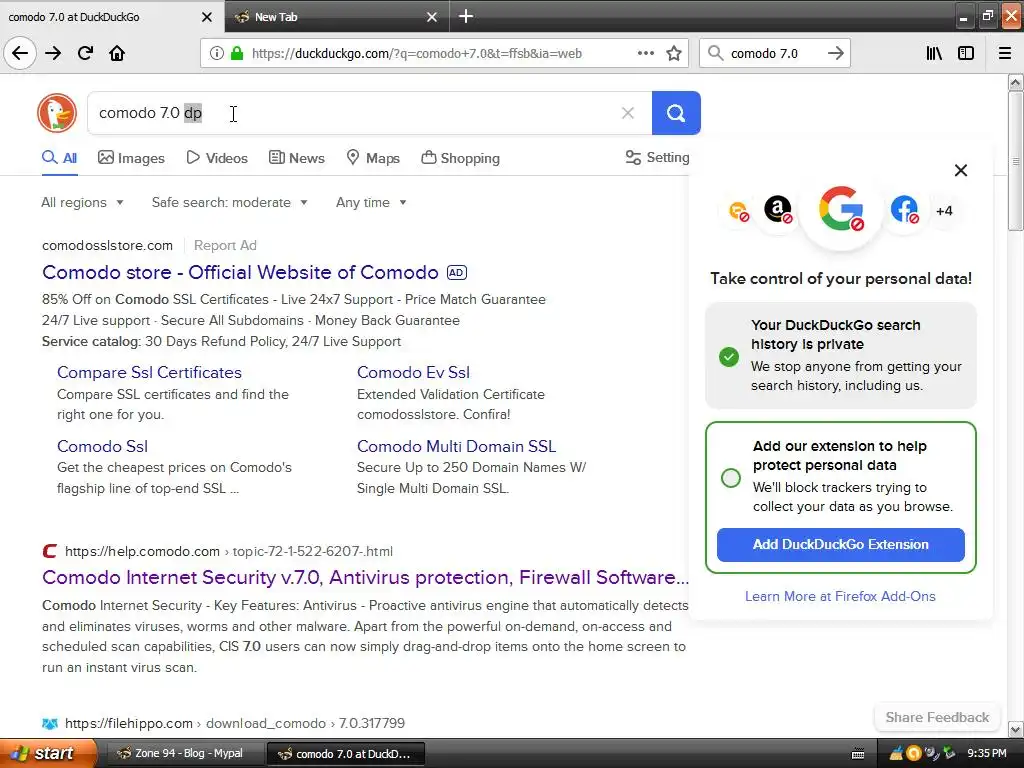Run search with the blue magnifier button
Screen dimensions: 1024x768
(676, 113)
